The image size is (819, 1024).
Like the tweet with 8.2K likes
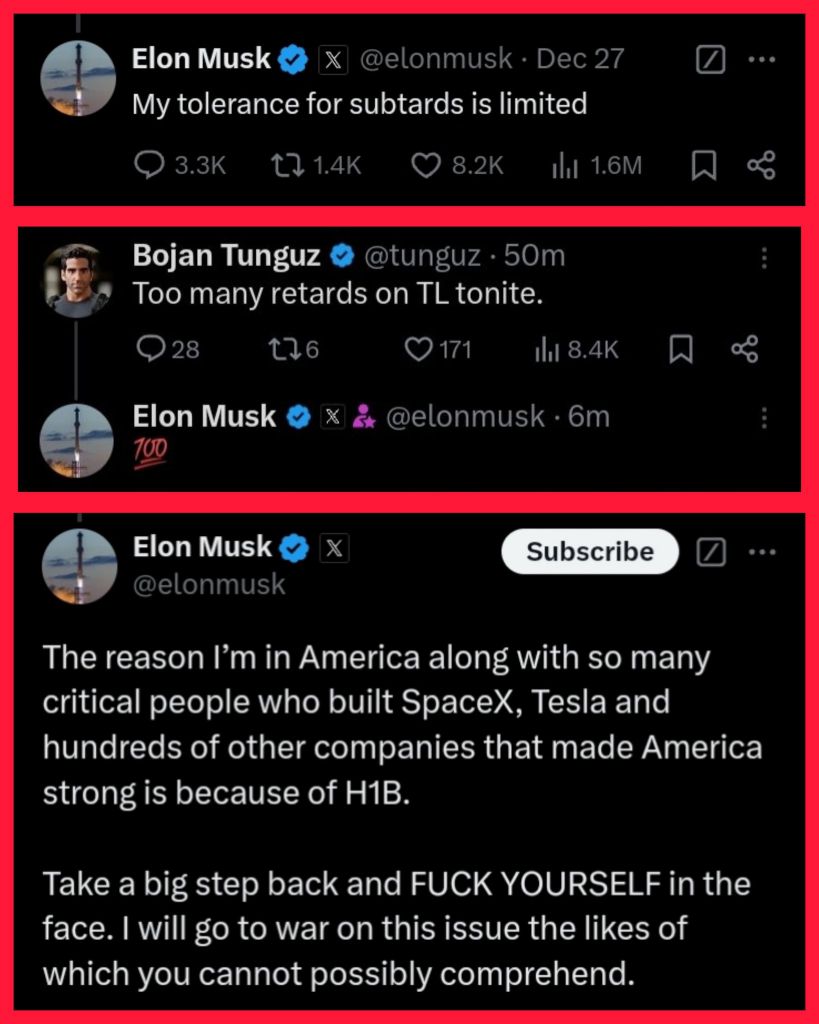coord(457,166)
